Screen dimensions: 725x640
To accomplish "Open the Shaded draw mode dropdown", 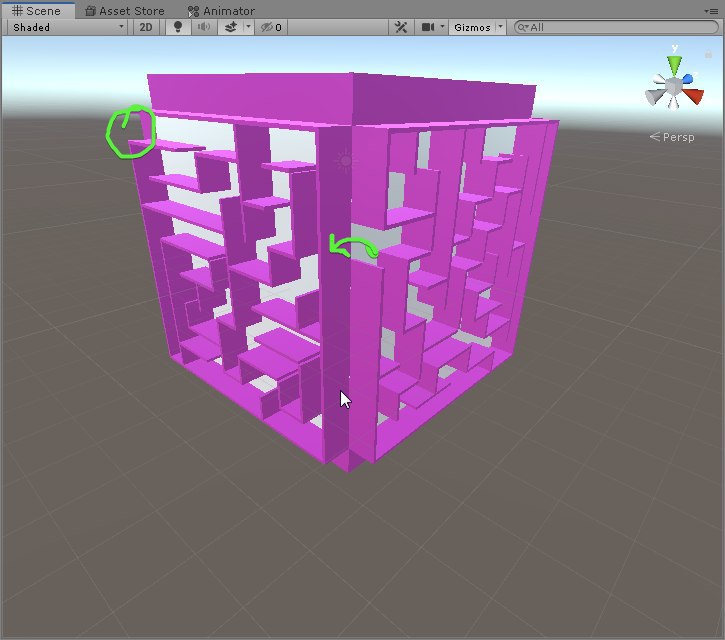I will (68, 27).
